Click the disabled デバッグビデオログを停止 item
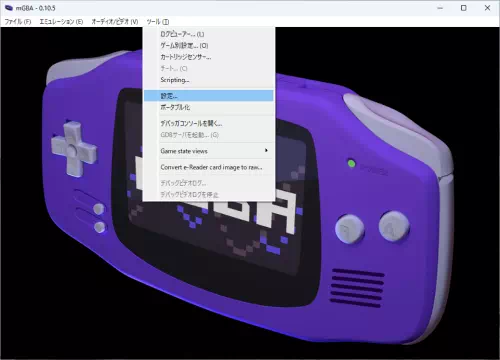 209,194
